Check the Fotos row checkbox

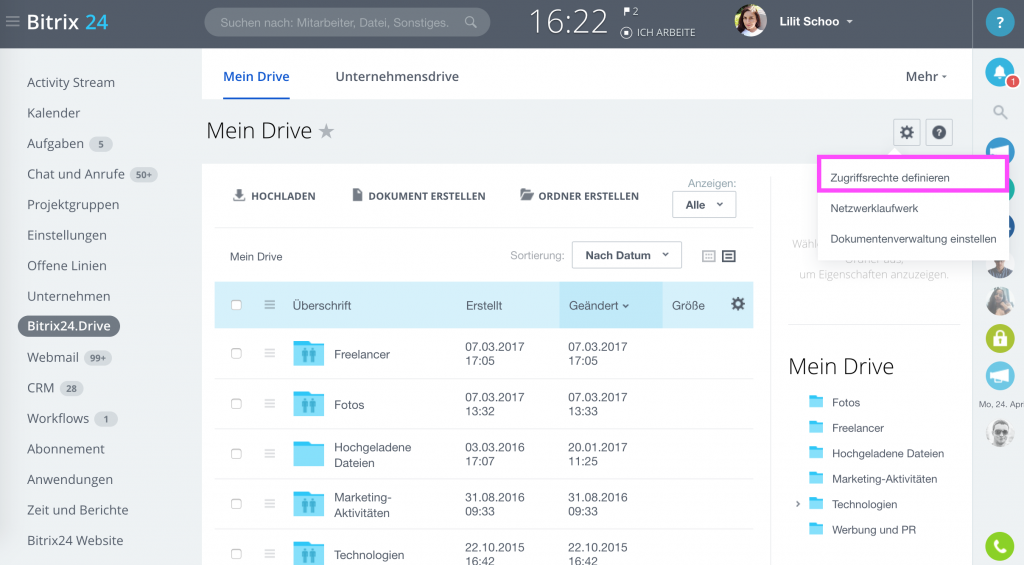pyautogui.click(x=236, y=404)
